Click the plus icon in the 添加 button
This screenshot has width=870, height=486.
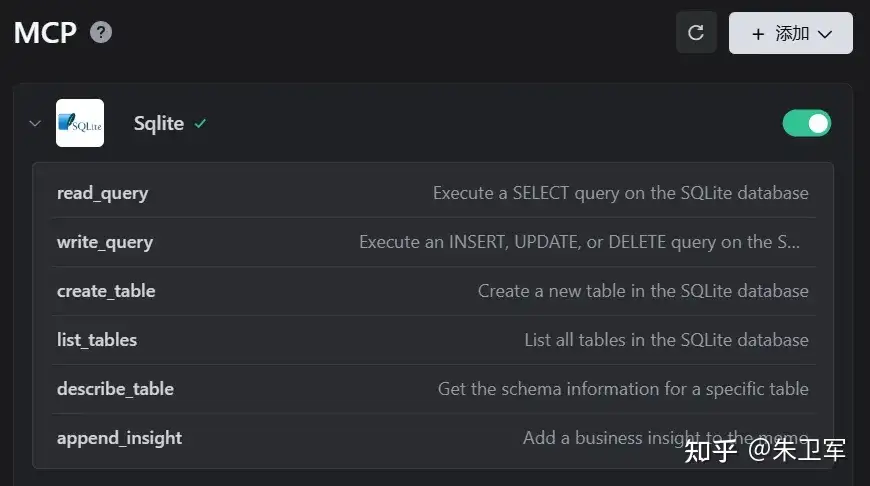click(758, 34)
